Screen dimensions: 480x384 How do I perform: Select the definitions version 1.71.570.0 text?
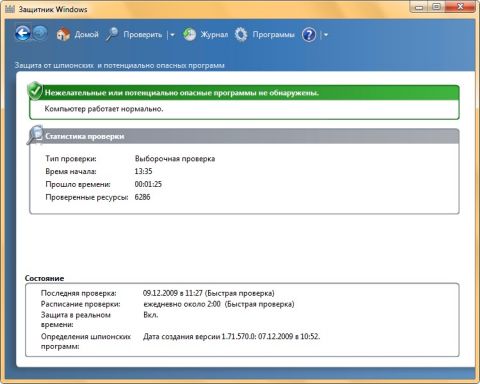[231, 336]
